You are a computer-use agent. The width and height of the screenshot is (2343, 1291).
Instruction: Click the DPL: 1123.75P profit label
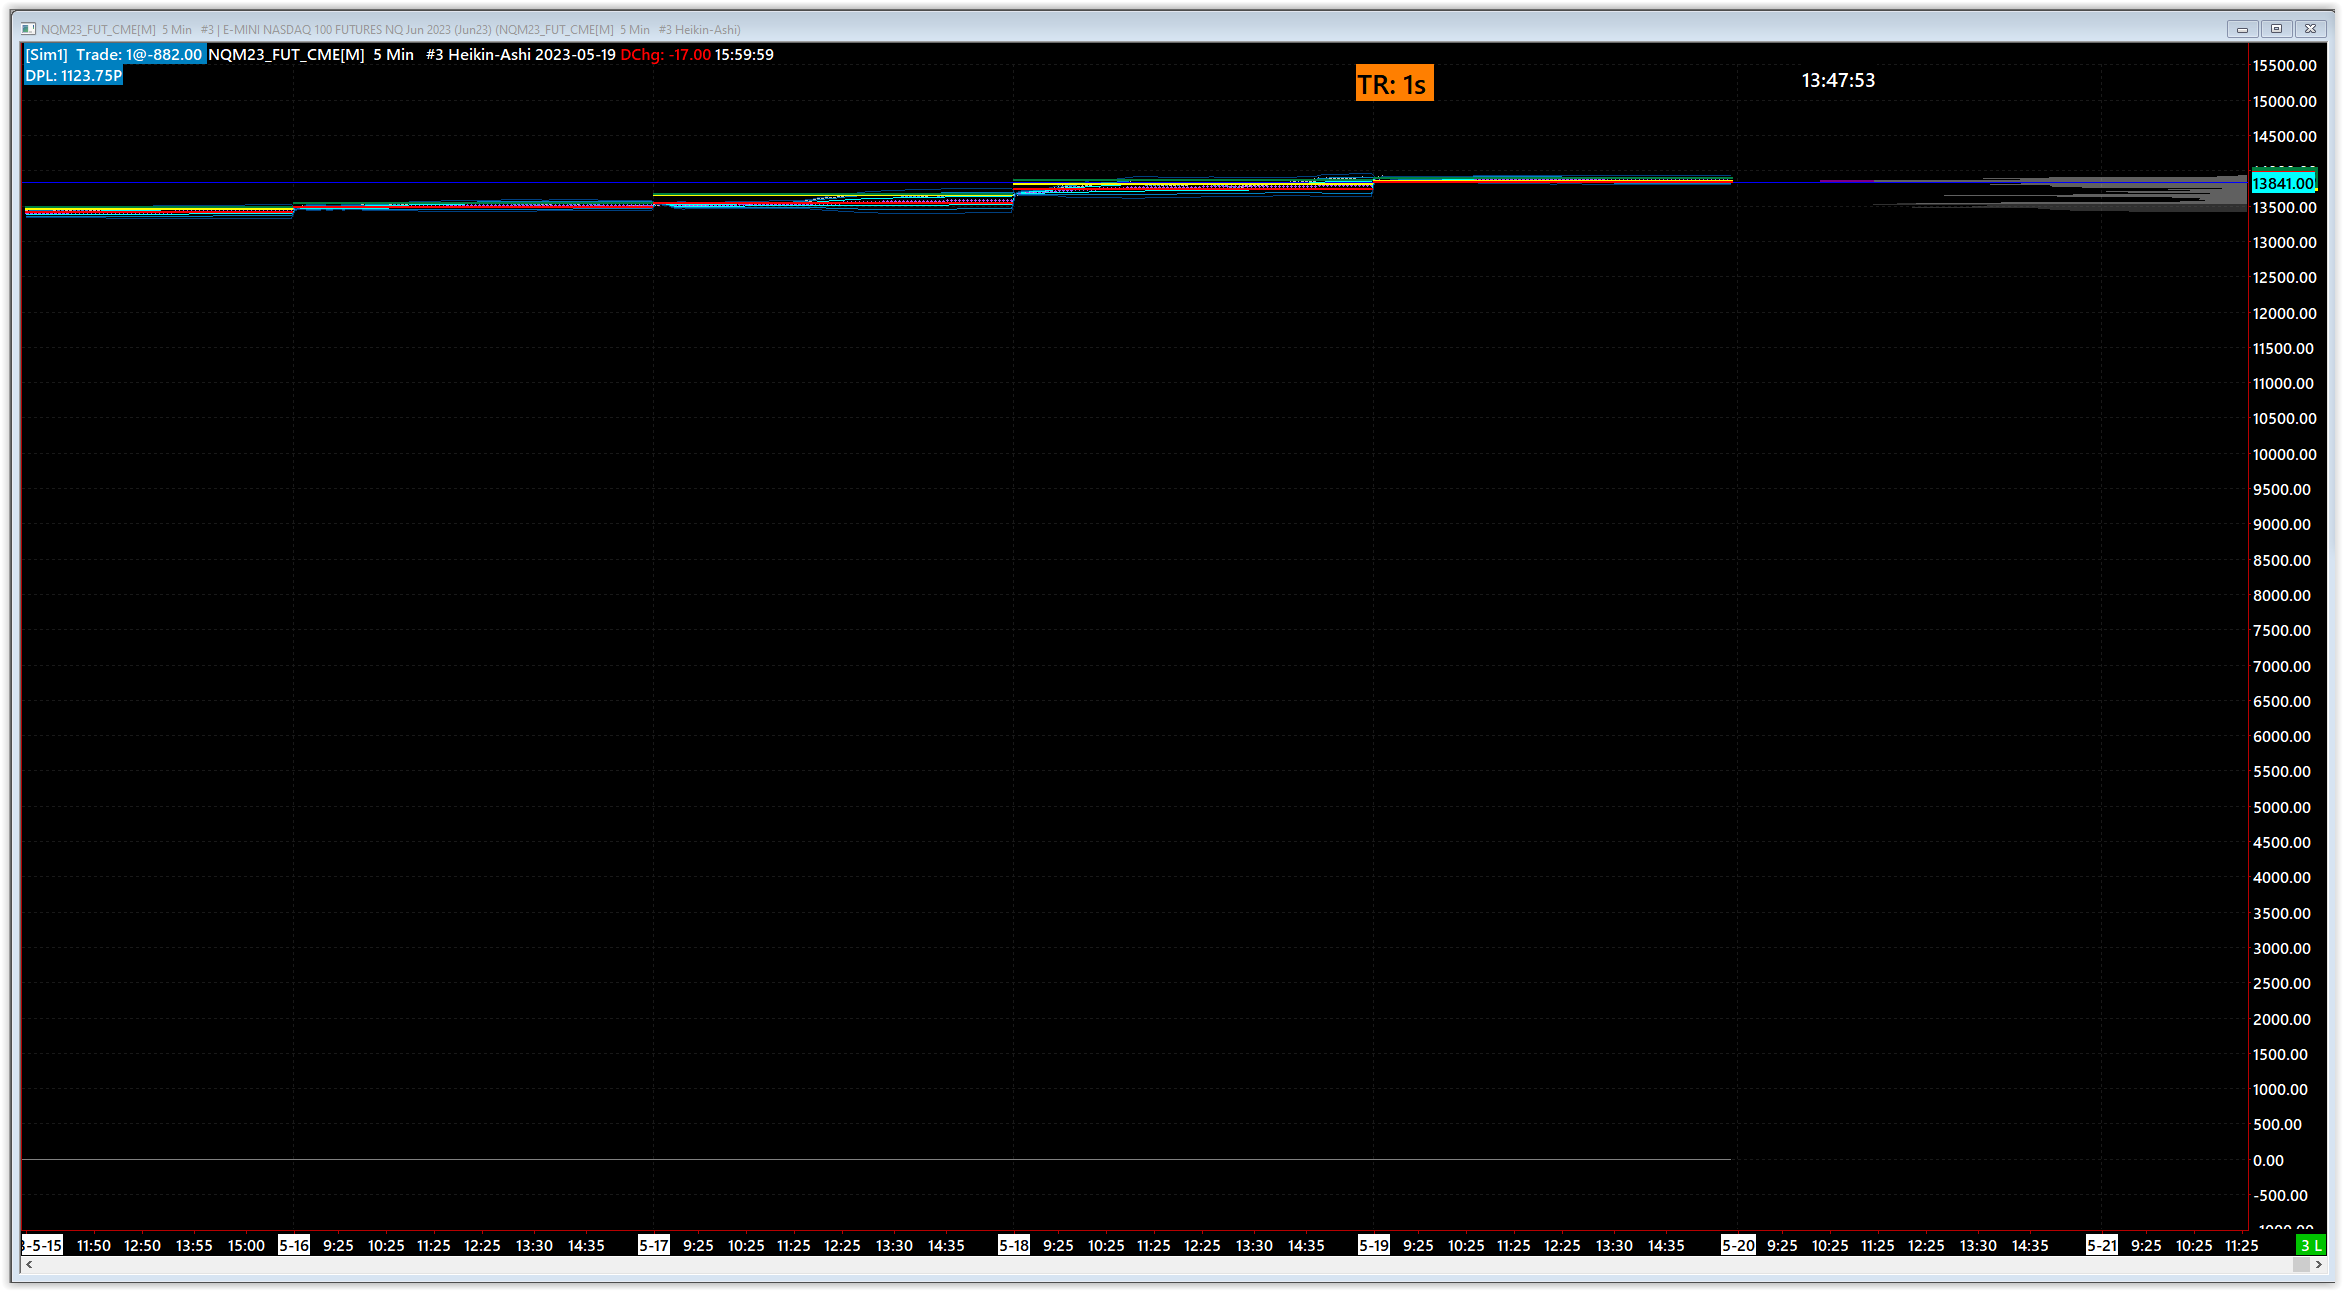73,76
